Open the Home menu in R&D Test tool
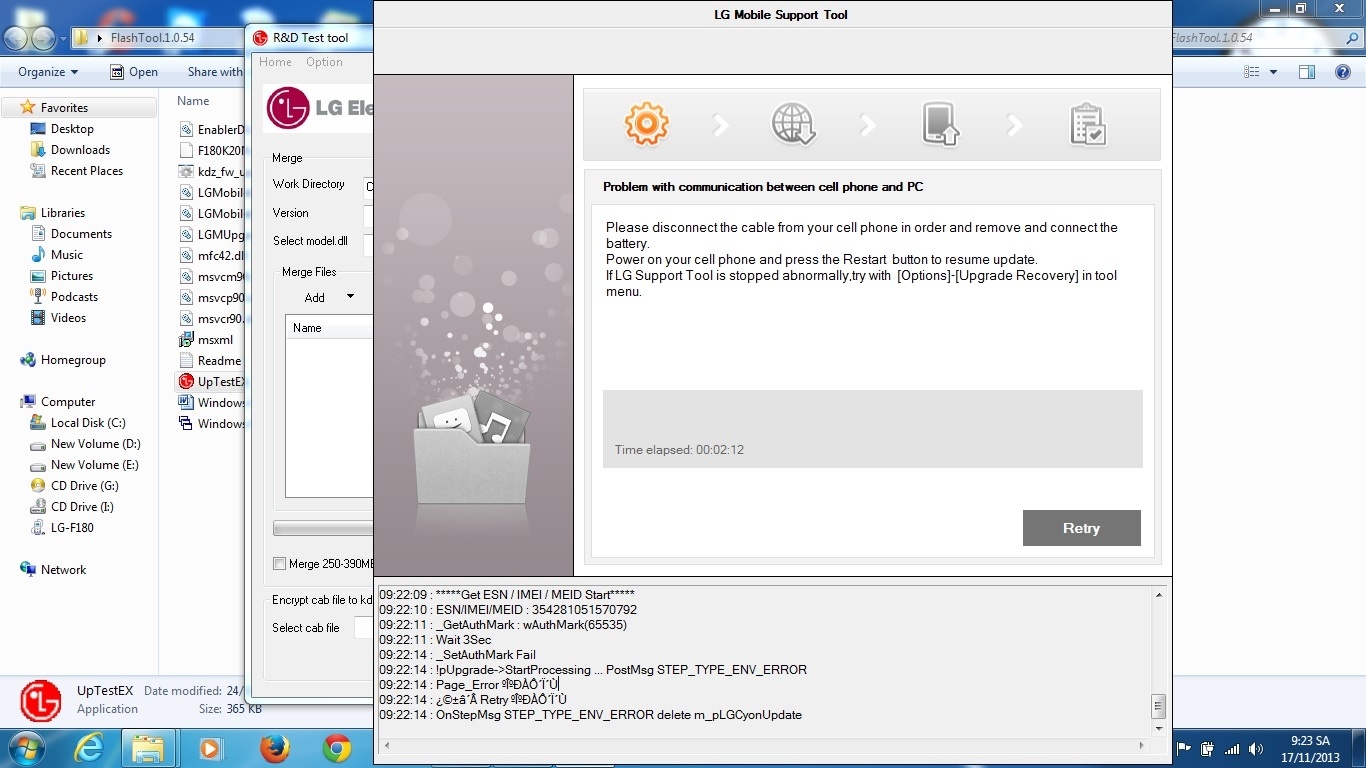Viewport: 1366px width, 768px height. click(x=275, y=62)
